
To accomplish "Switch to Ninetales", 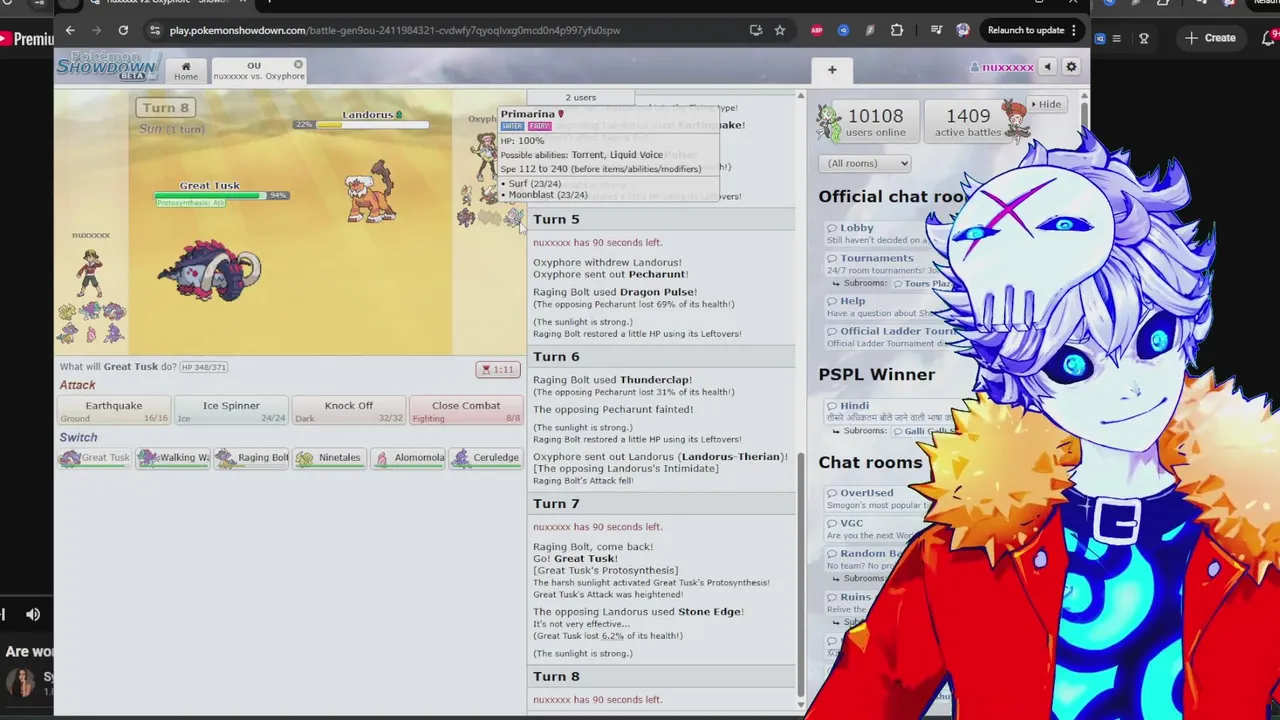I will coord(329,458).
